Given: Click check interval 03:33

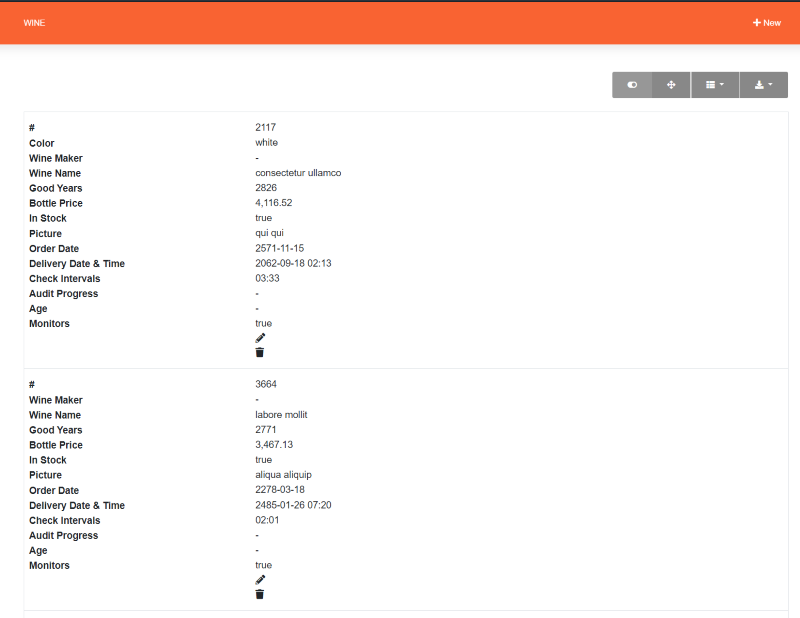Looking at the screenshot, I should (267, 279).
